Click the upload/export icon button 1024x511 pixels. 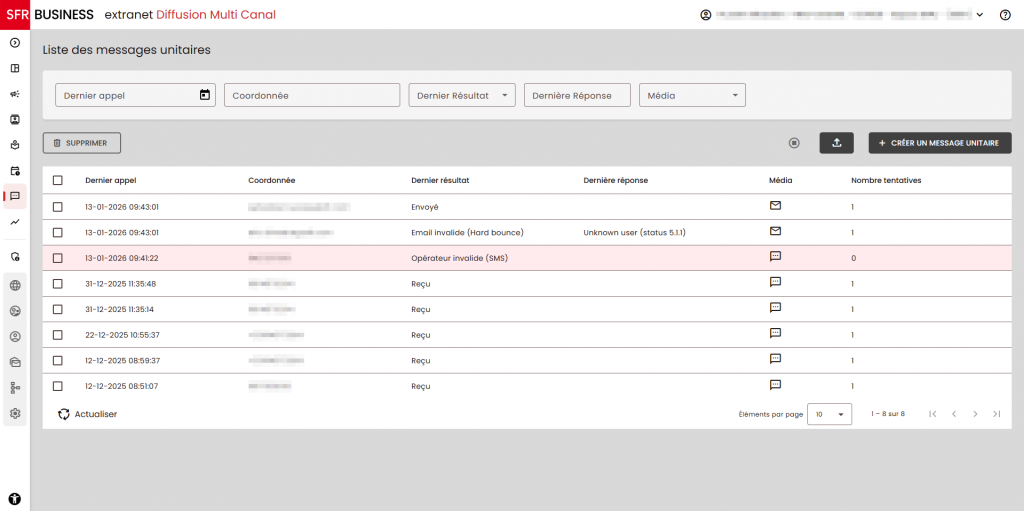point(836,143)
